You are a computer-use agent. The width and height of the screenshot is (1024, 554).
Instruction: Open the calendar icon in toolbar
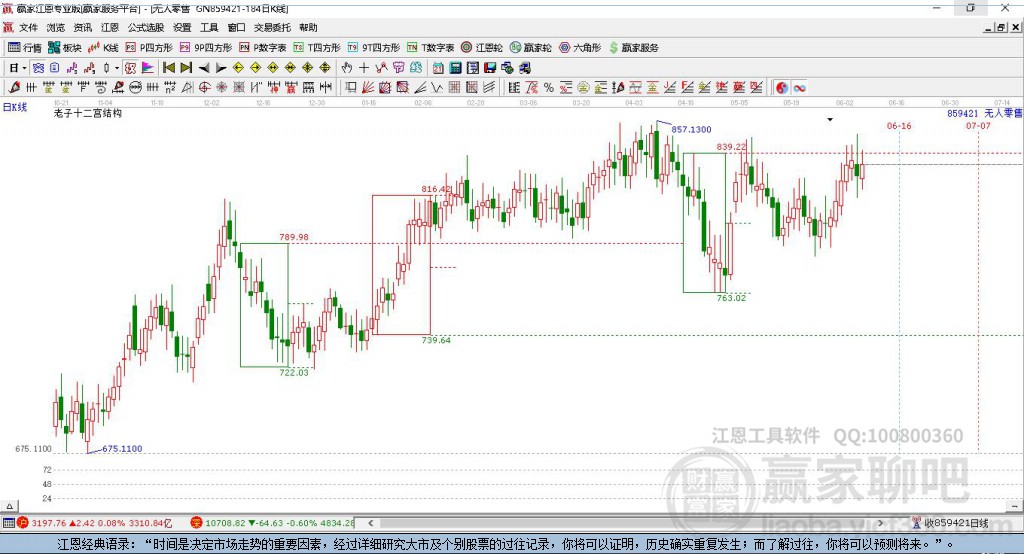(x=438, y=68)
